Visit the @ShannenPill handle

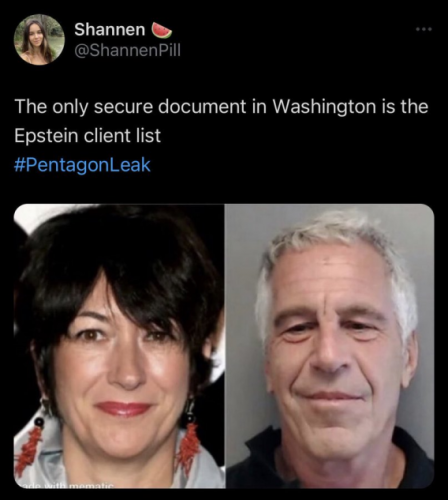[x=127, y=50]
